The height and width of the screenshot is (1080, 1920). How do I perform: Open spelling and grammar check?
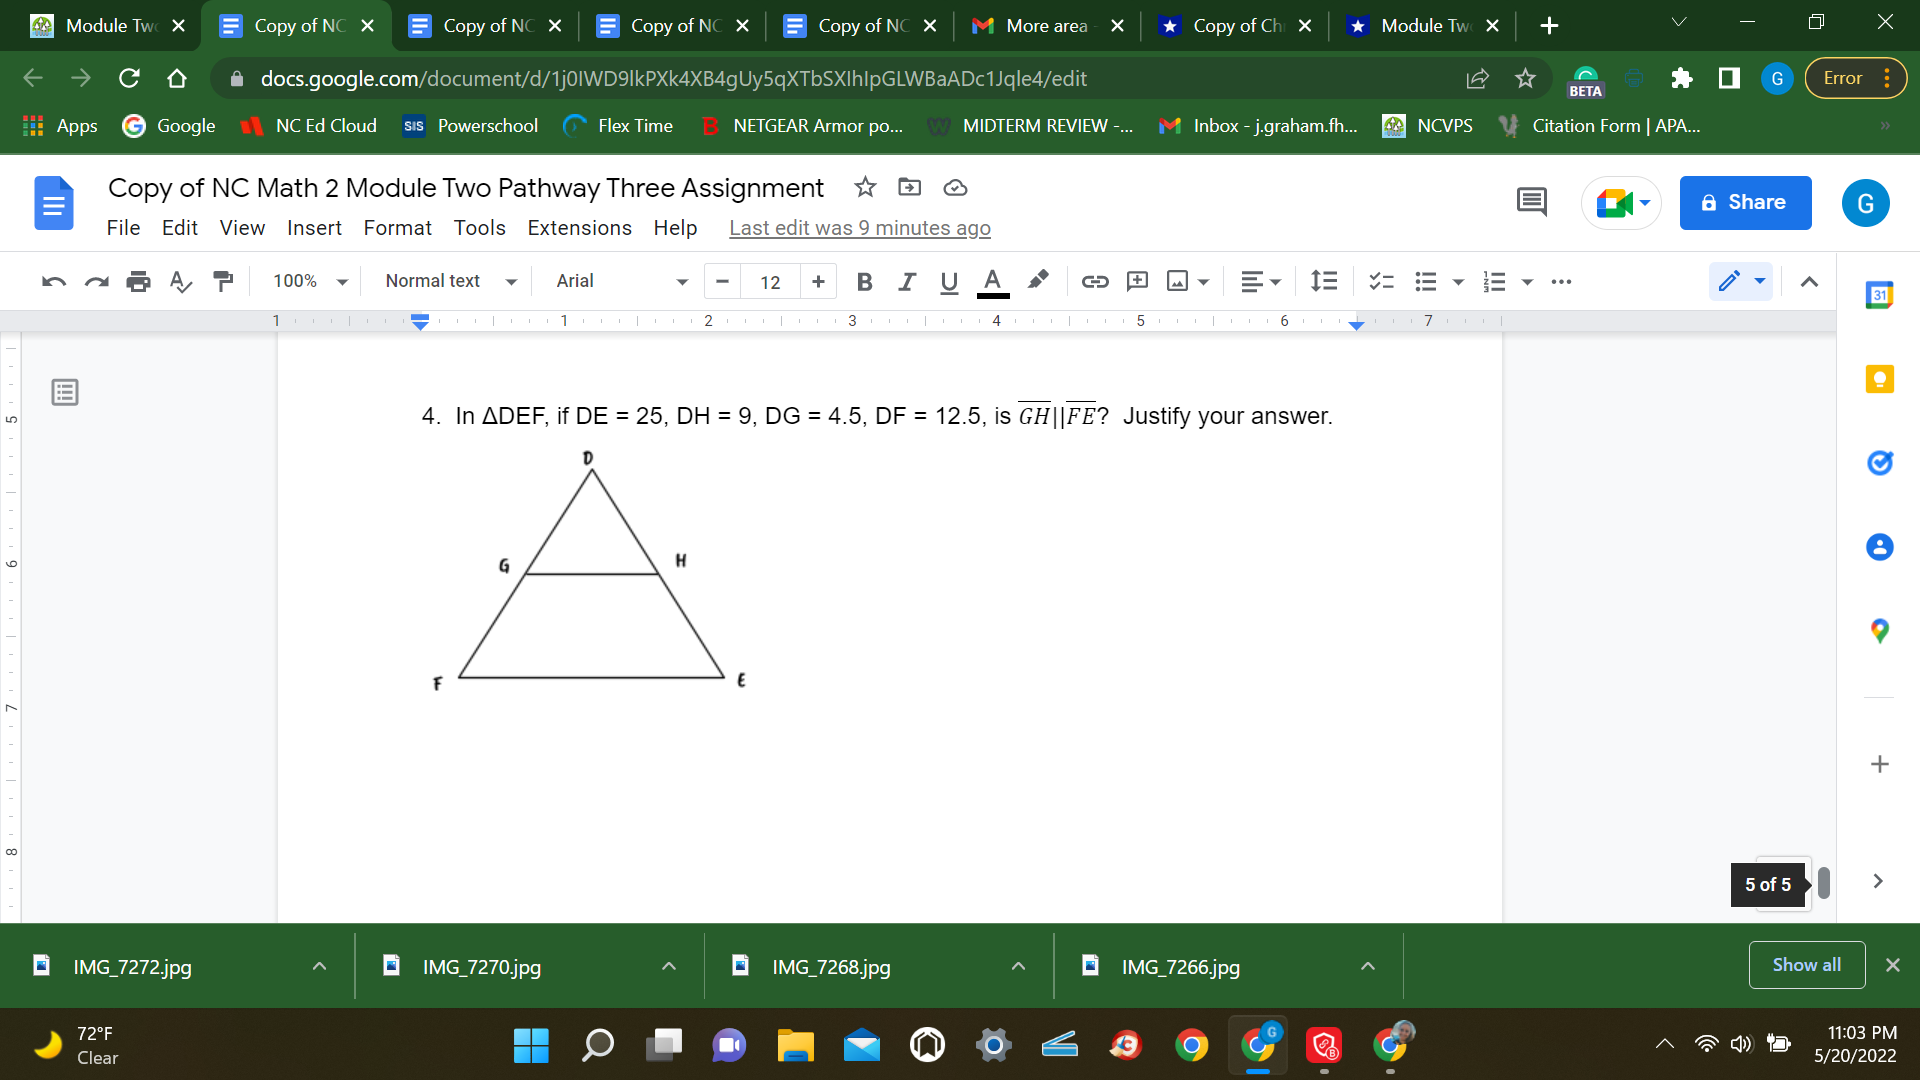(x=180, y=281)
